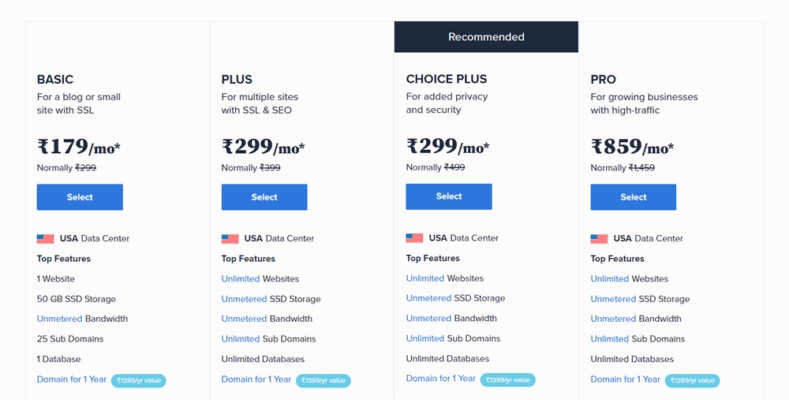Open Domain for 1 Year link in BASIC
Image resolution: width=789 pixels, height=400 pixels.
(x=71, y=379)
